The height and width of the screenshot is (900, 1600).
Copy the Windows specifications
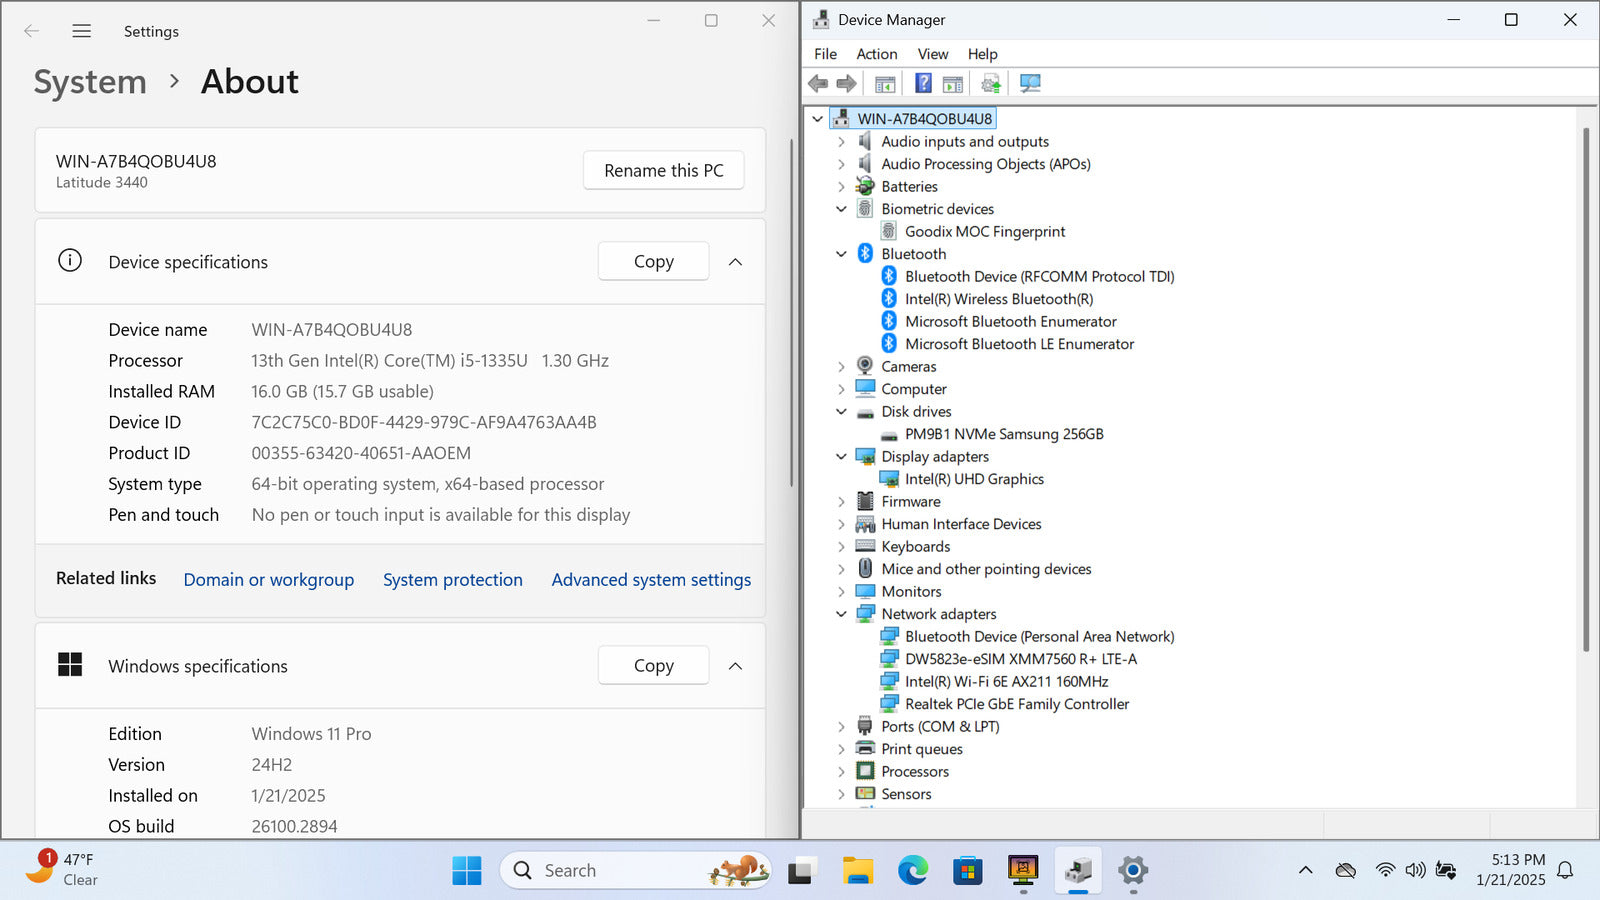click(x=654, y=666)
